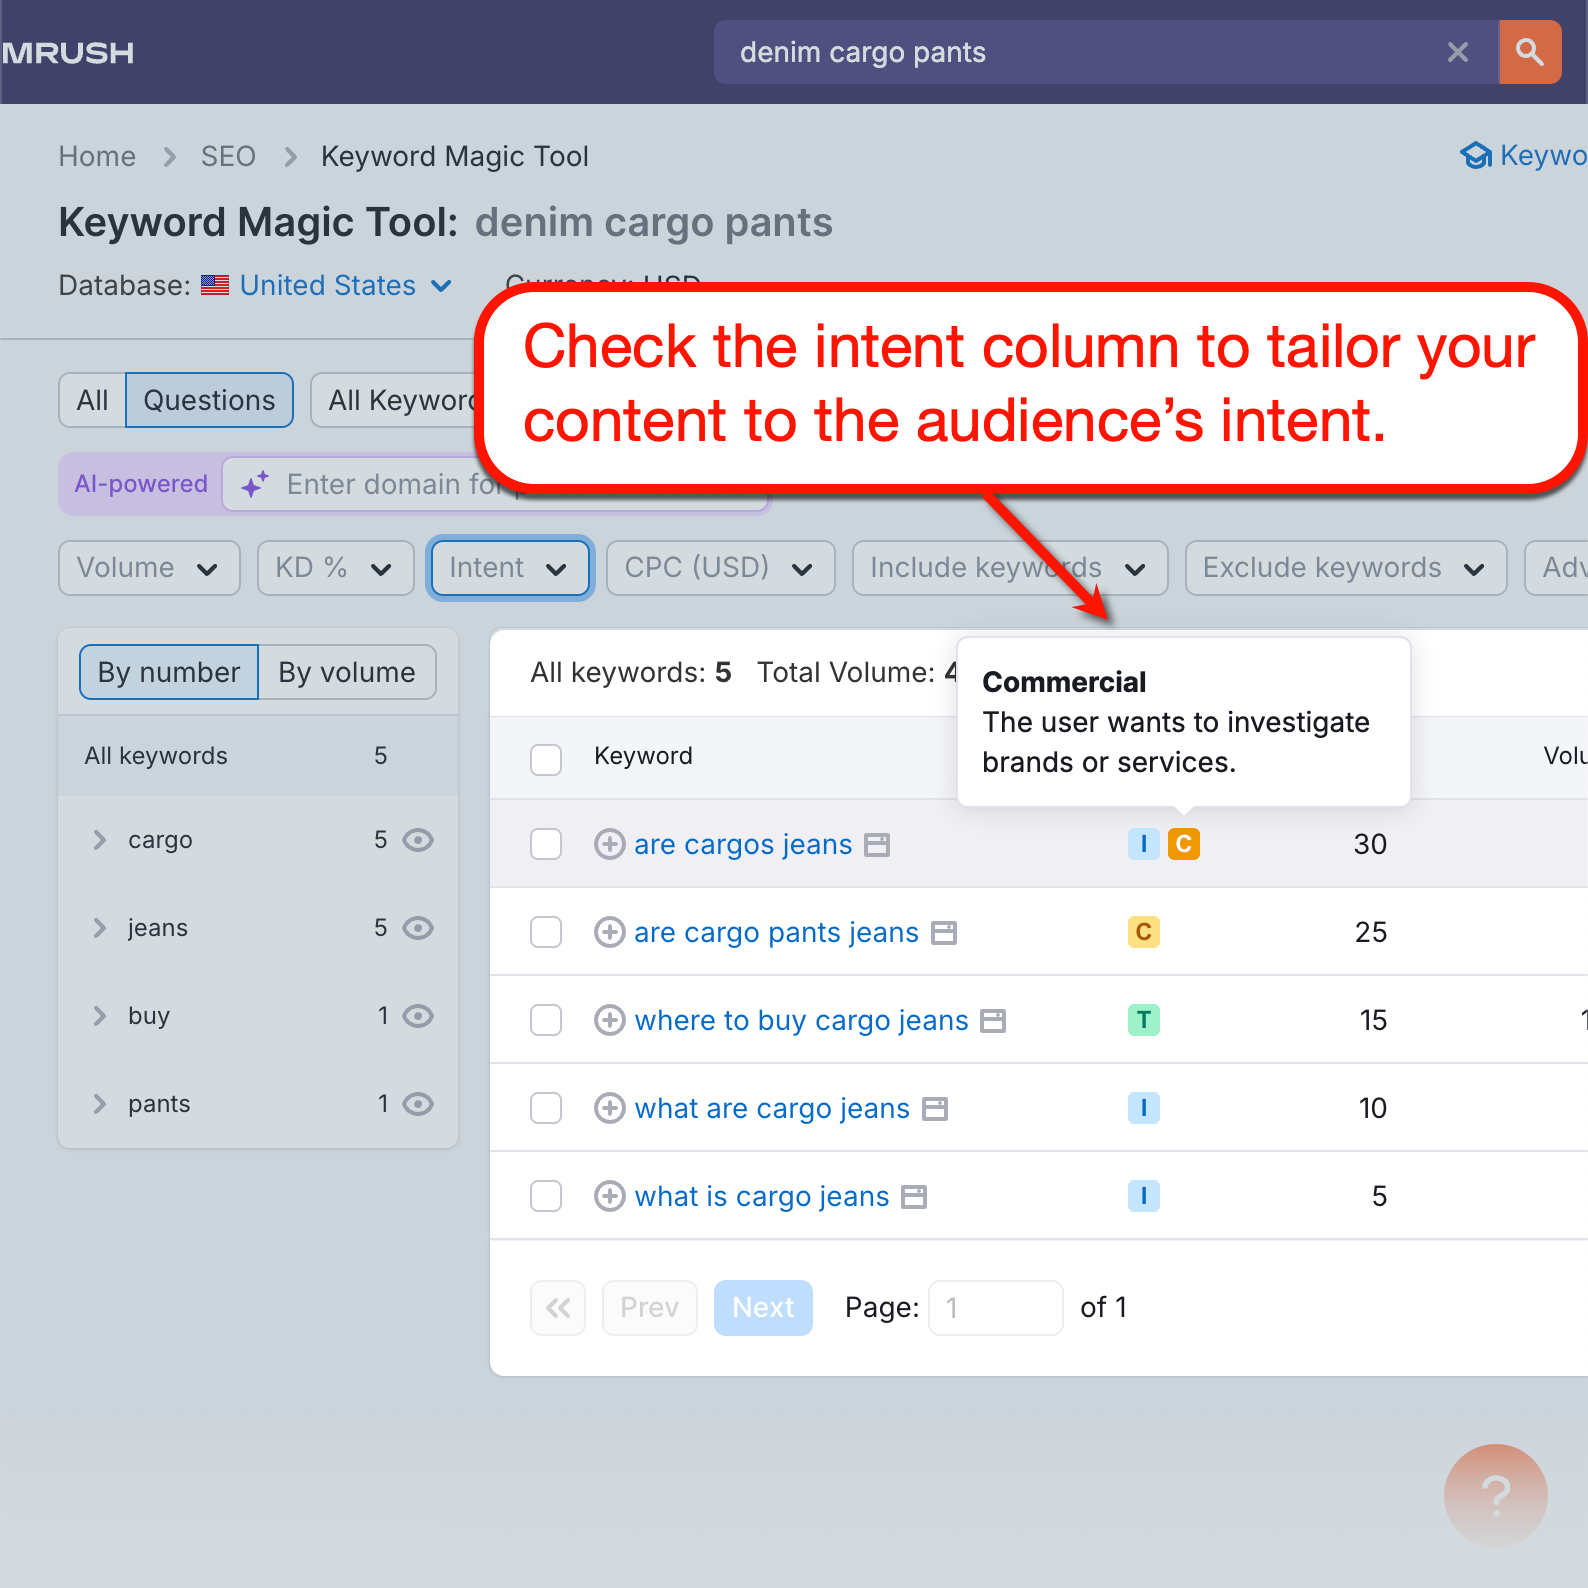
Task: Open the round help question mark button
Action: [x=1496, y=1496]
